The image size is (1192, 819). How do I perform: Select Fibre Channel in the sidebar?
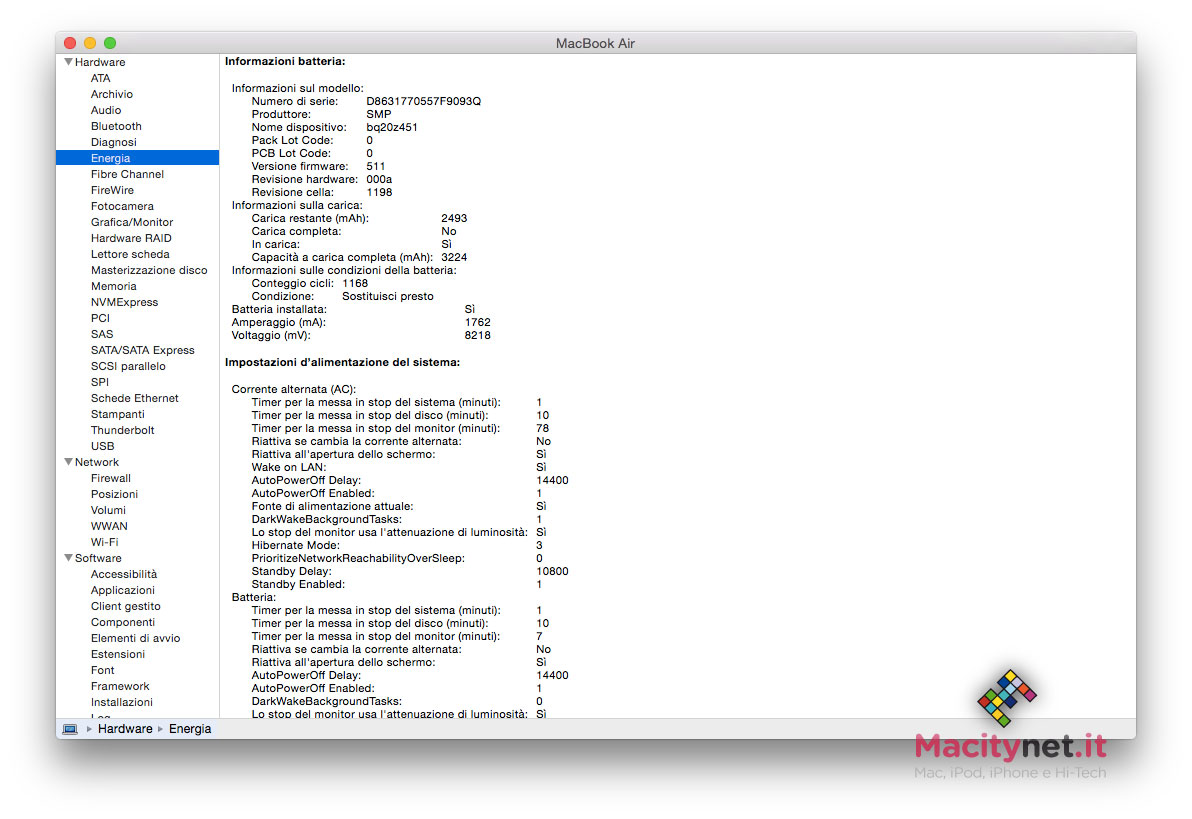point(127,174)
